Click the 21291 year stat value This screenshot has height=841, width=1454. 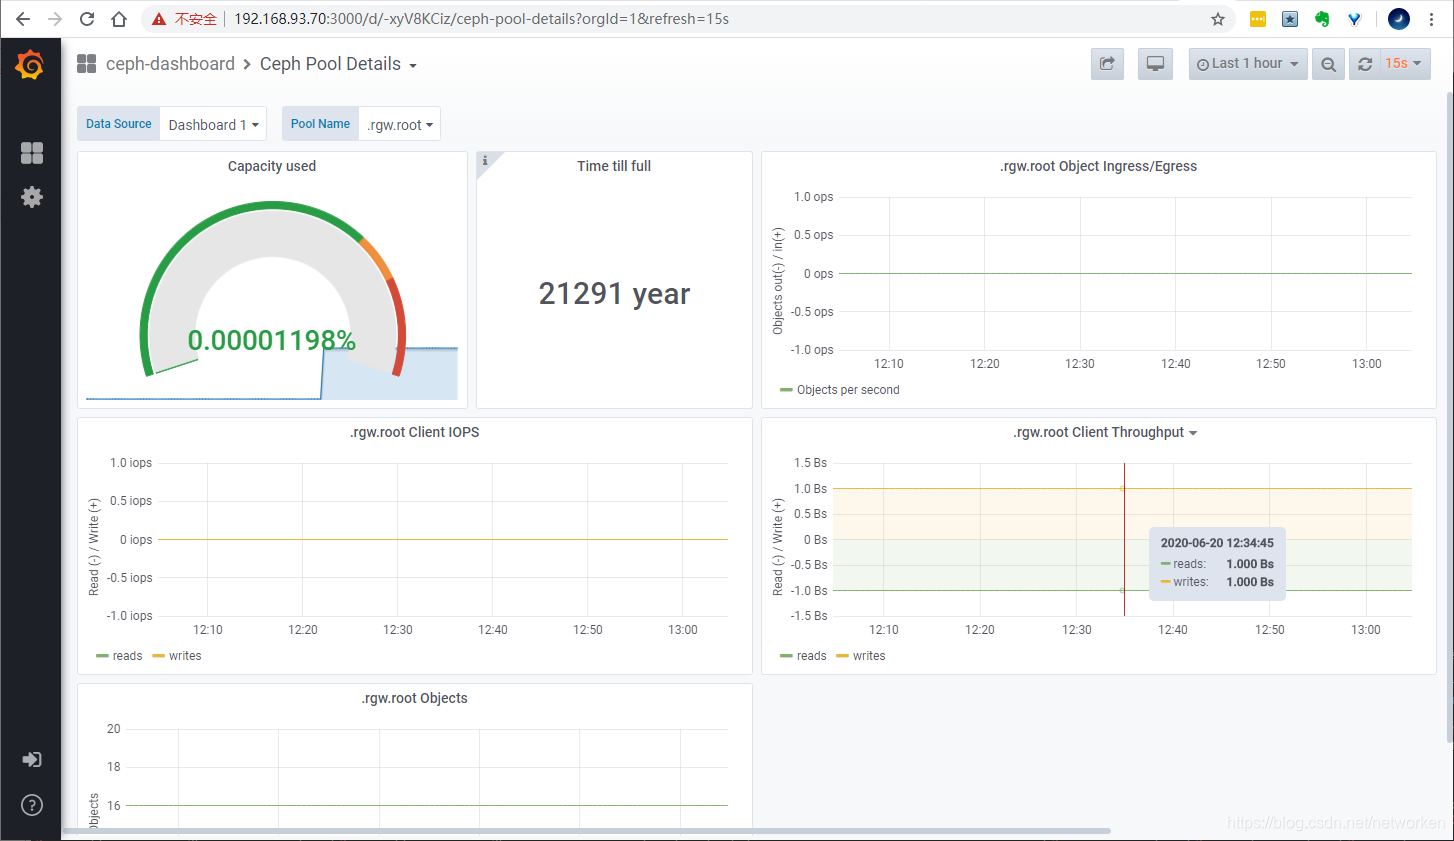tap(614, 293)
